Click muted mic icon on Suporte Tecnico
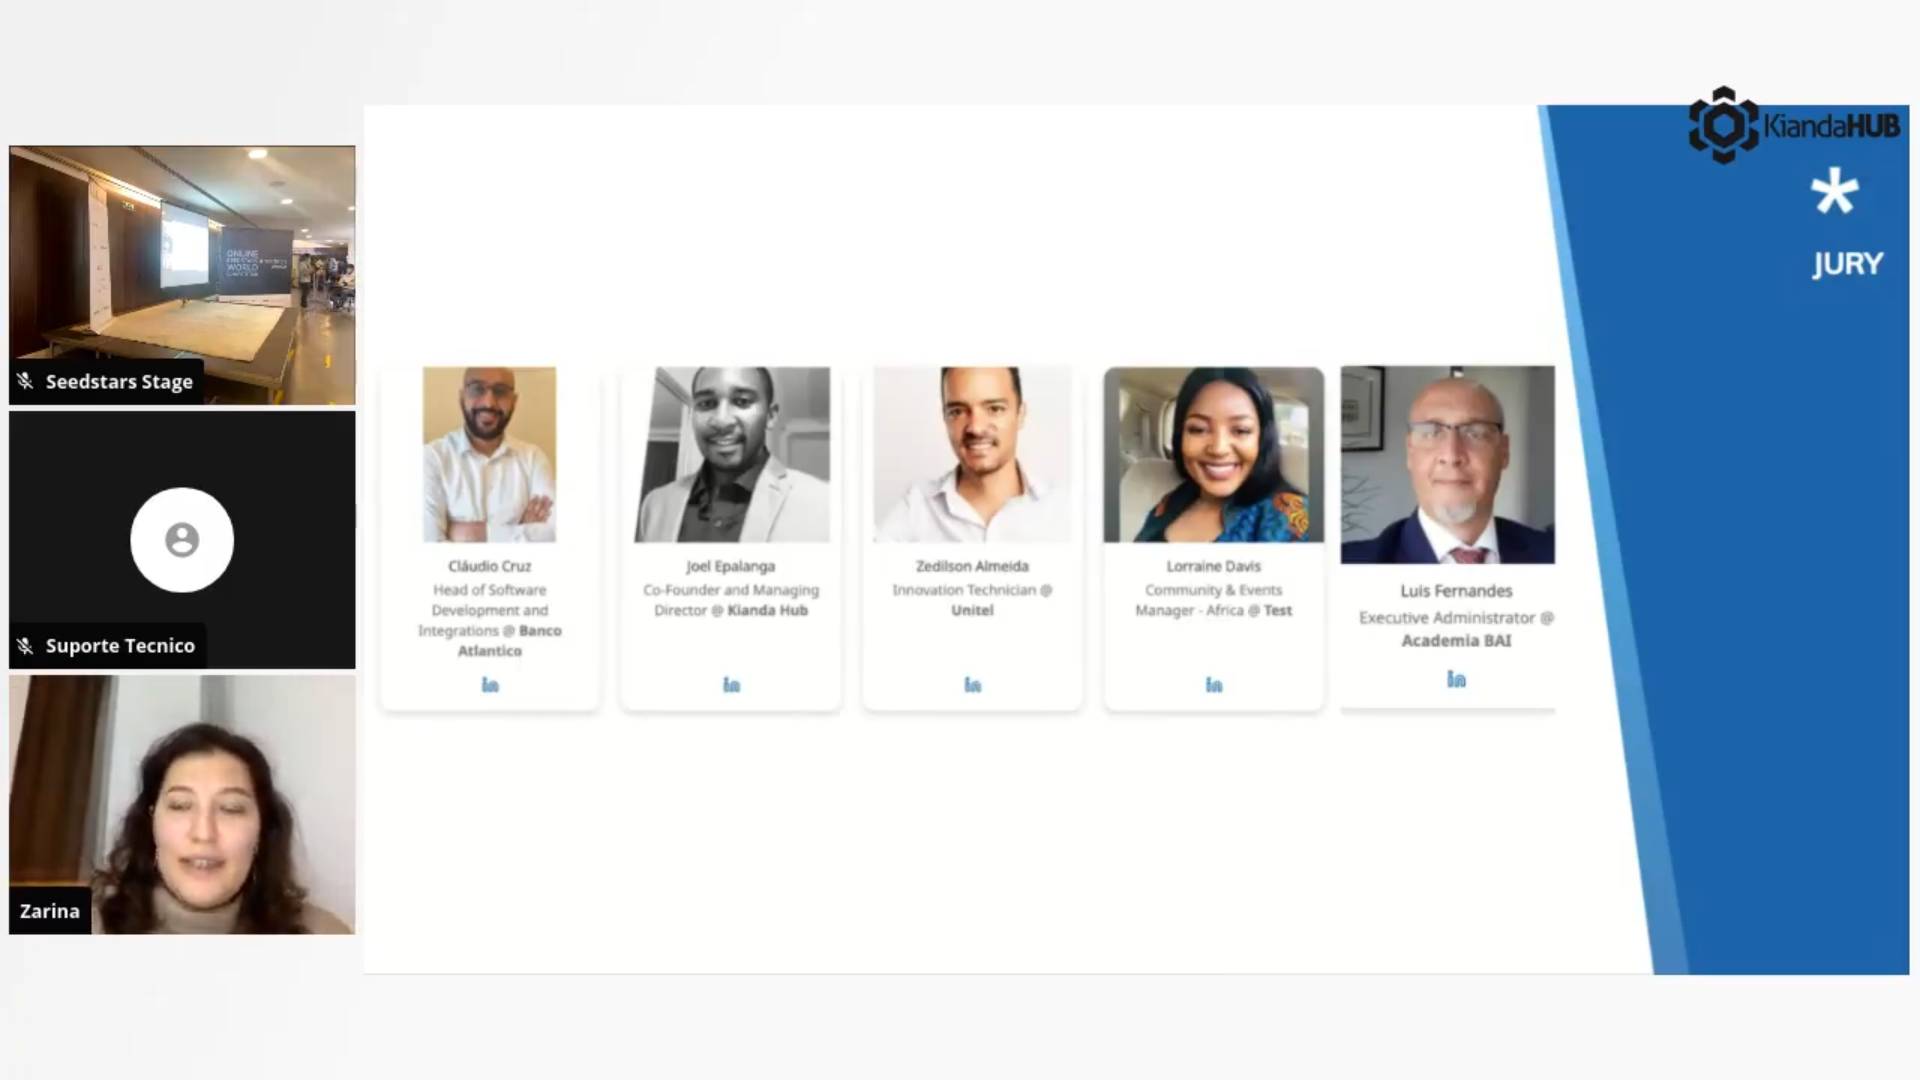Image resolution: width=1920 pixels, height=1080 pixels. pyautogui.click(x=26, y=646)
